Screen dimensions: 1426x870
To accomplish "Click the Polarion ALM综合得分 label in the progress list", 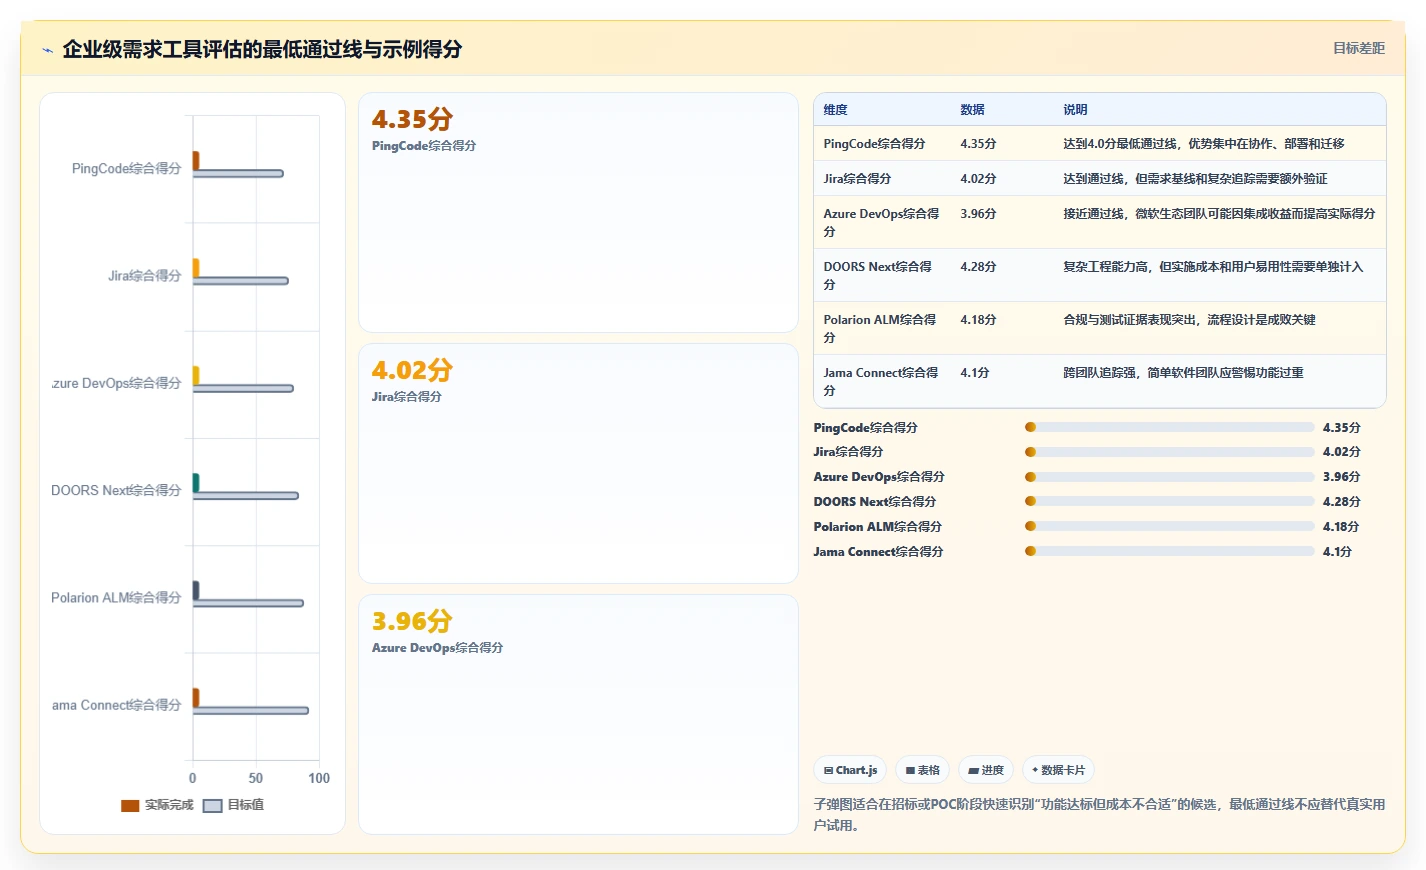I will tap(878, 527).
